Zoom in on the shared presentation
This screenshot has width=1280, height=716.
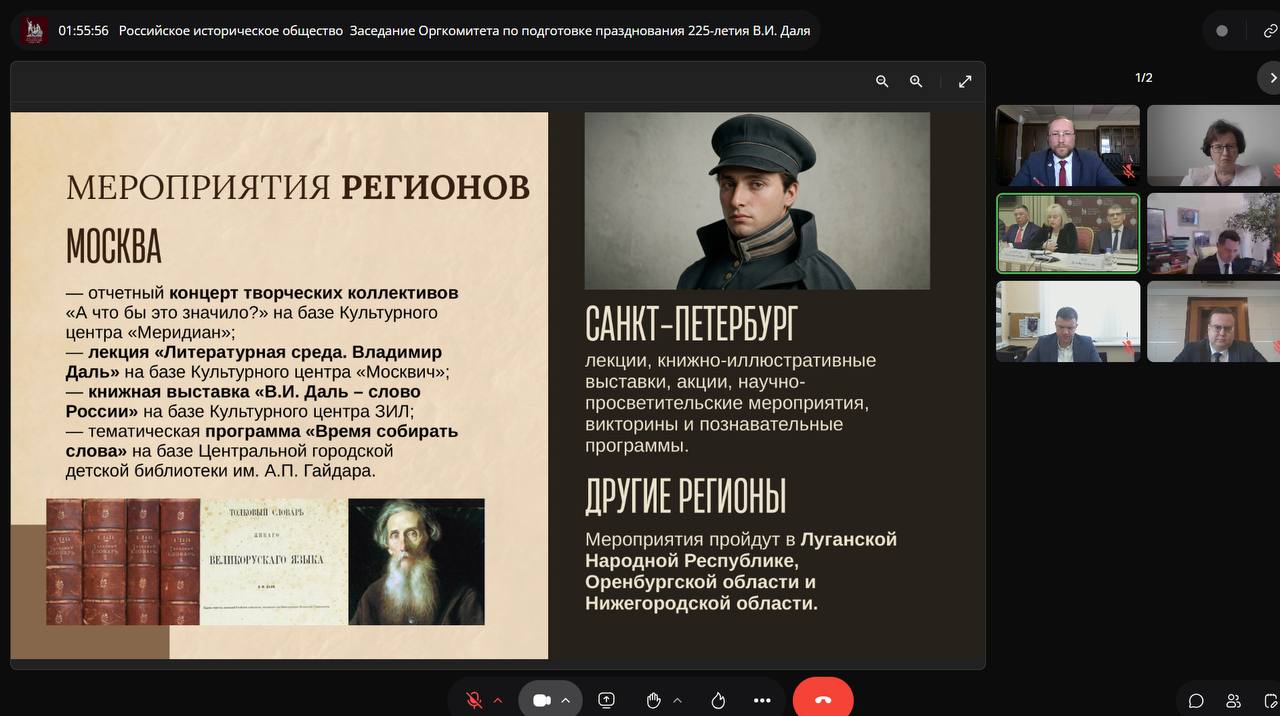point(916,82)
